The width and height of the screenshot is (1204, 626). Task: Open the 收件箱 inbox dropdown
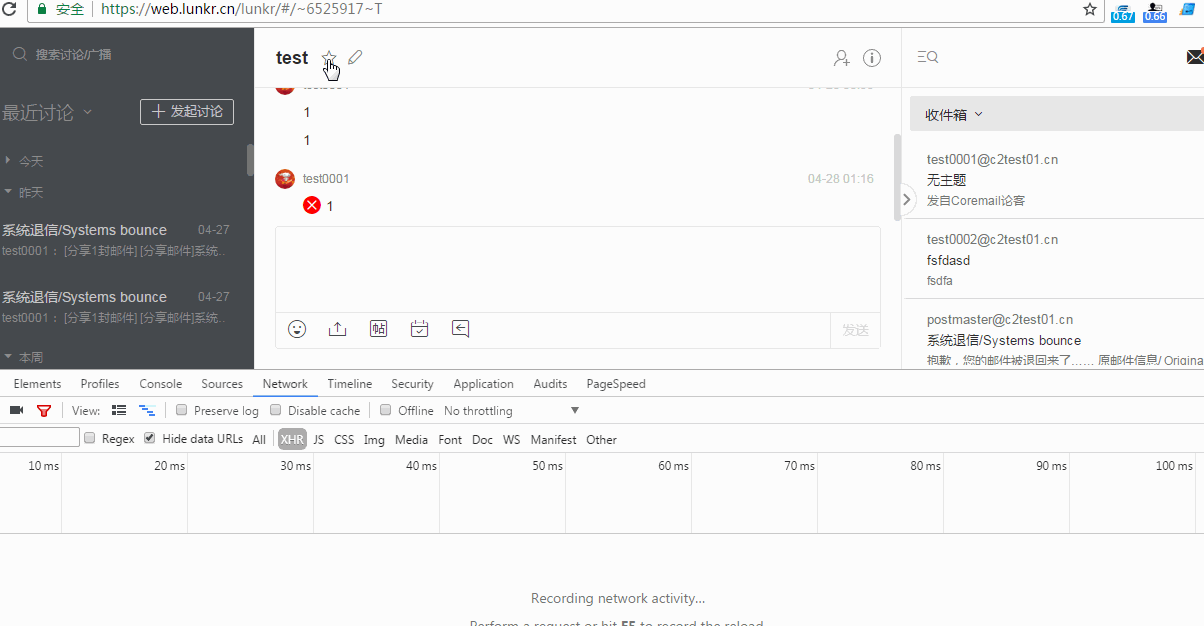[x=954, y=115]
